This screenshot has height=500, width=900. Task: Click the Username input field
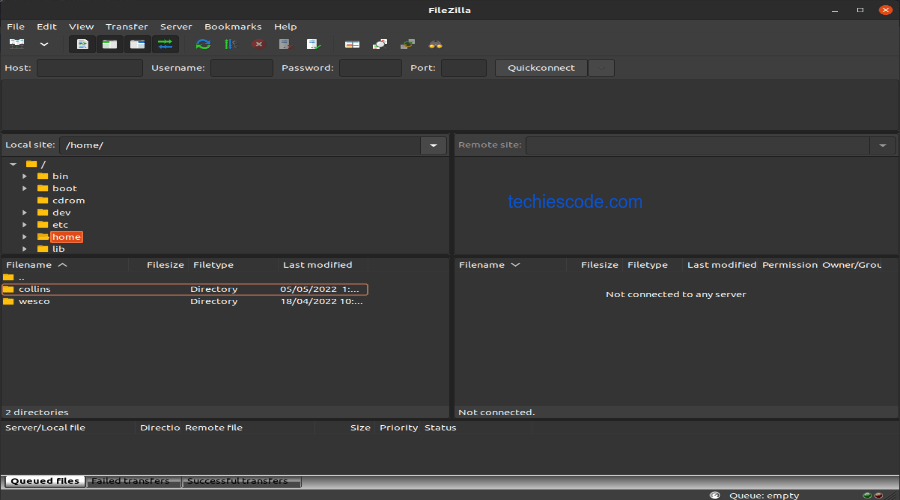(241, 68)
